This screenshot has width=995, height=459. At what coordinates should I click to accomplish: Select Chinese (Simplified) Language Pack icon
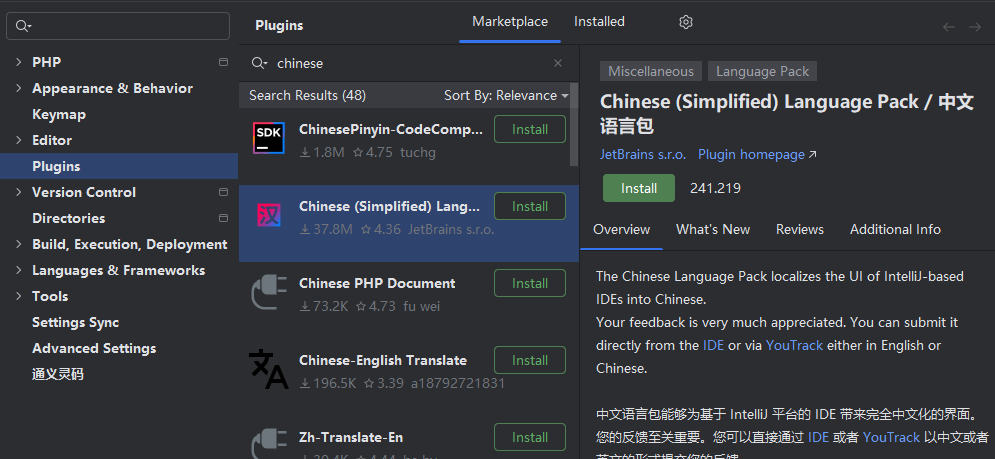[268, 215]
